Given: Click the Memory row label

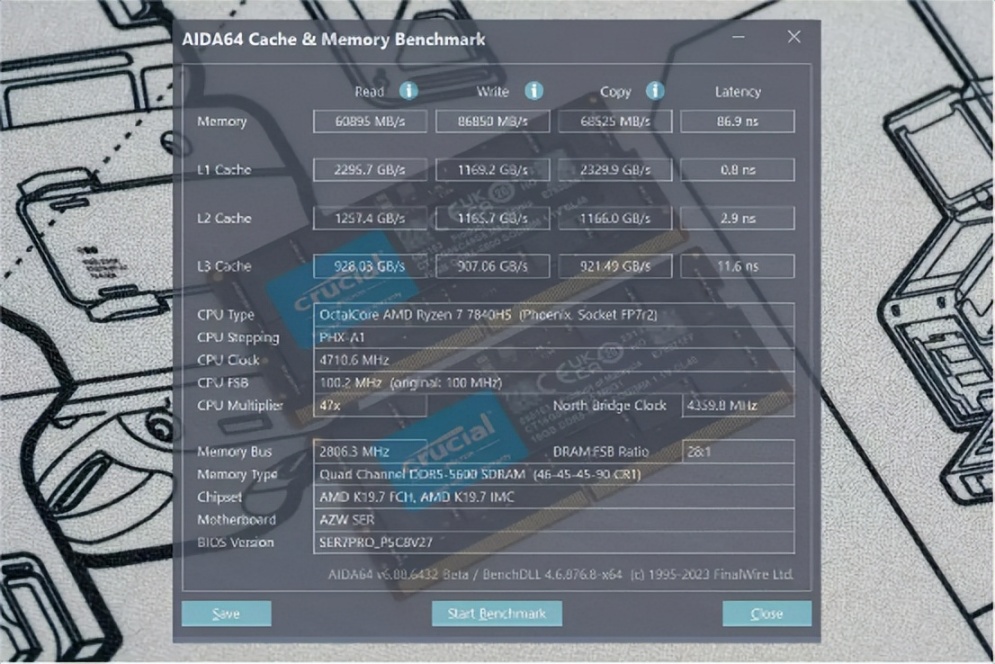Looking at the screenshot, I should click(x=221, y=121).
